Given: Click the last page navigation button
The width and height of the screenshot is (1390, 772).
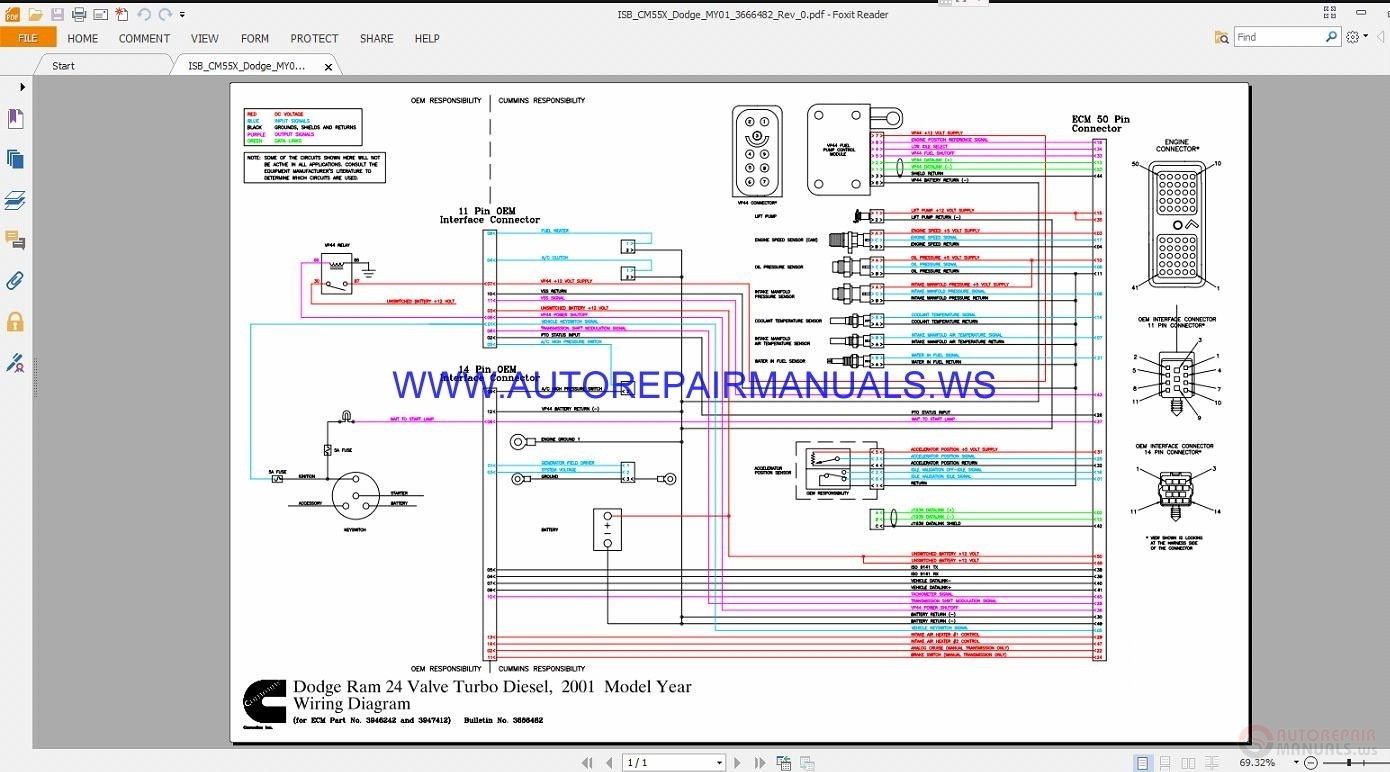Looking at the screenshot, I should [x=760, y=762].
